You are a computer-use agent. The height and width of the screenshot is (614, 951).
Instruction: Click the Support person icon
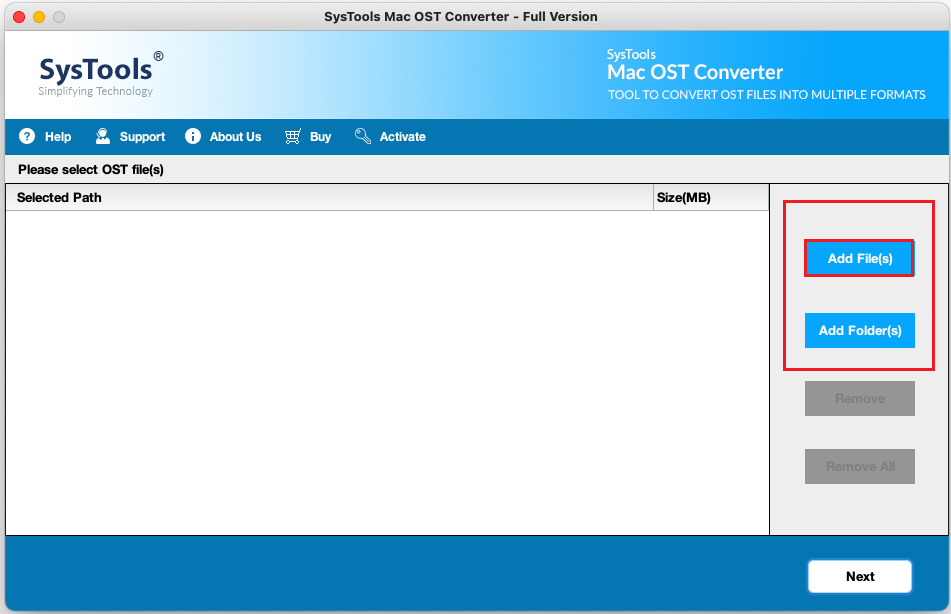tap(102, 137)
